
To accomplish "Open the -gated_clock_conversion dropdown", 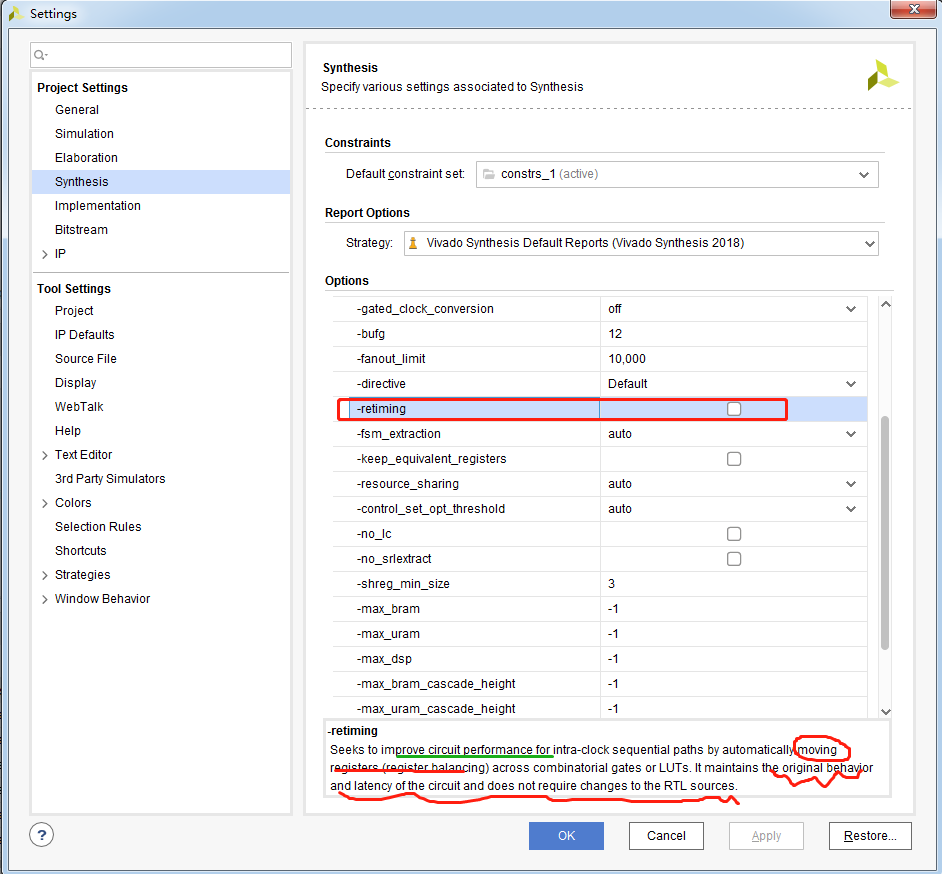I will point(851,309).
